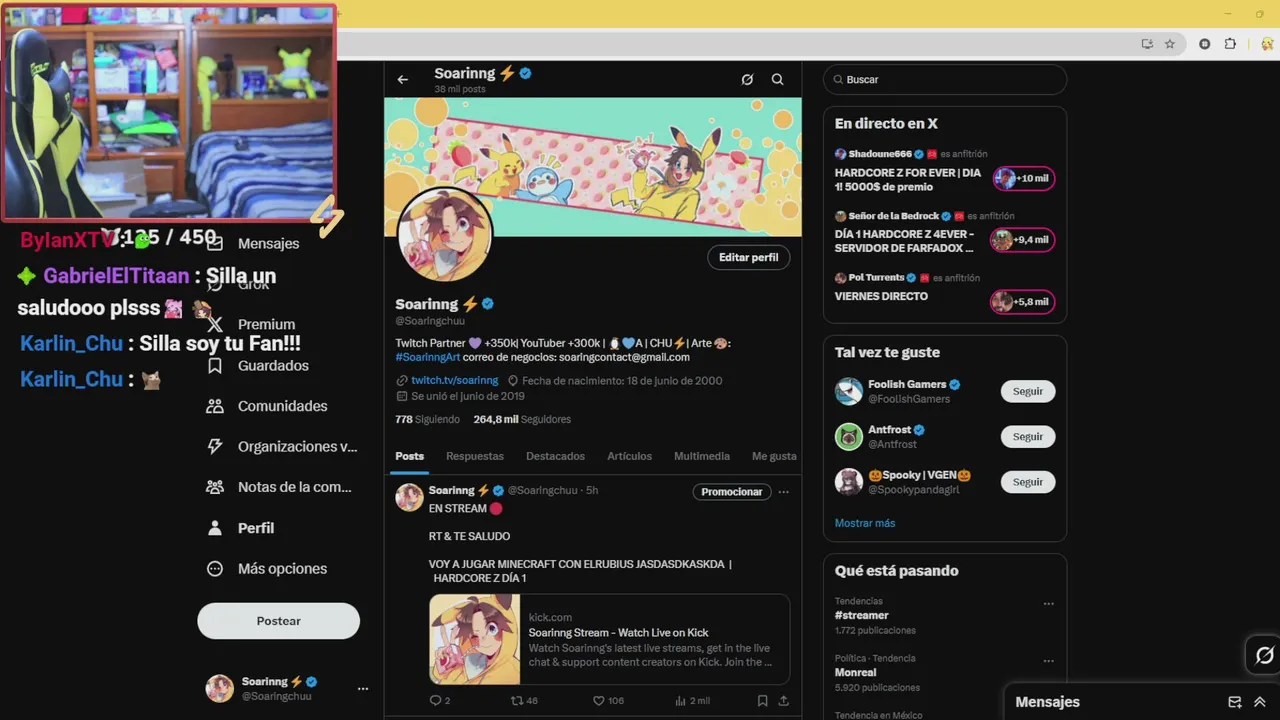
Task: Like the post with 106 likes
Action: 599,701
